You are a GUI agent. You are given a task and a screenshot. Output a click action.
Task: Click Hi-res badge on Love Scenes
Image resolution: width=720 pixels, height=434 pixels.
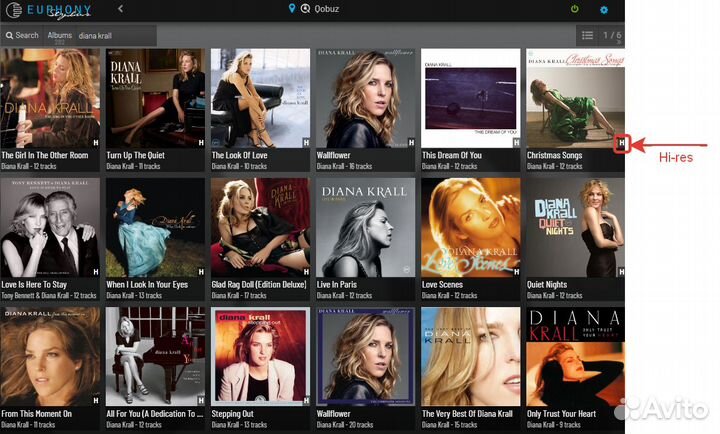tap(517, 272)
